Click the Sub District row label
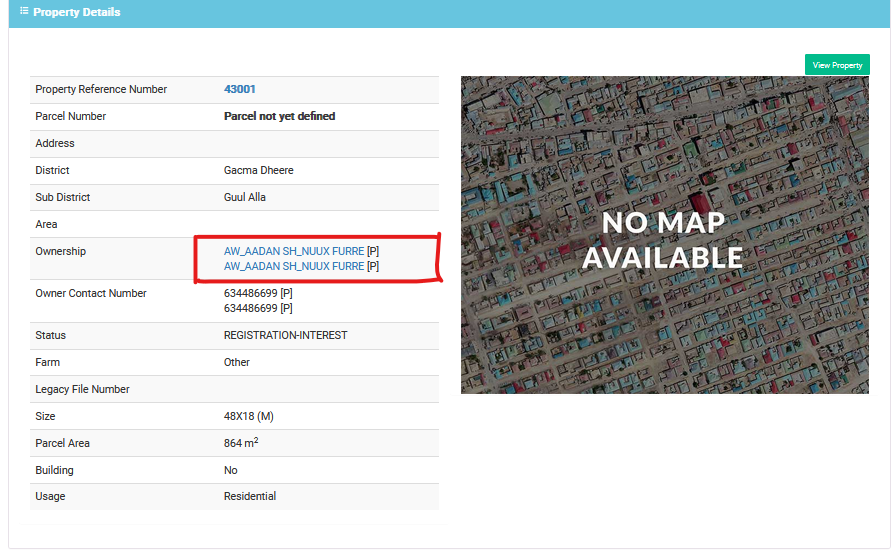This screenshot has height=550, width=891. 63,197
